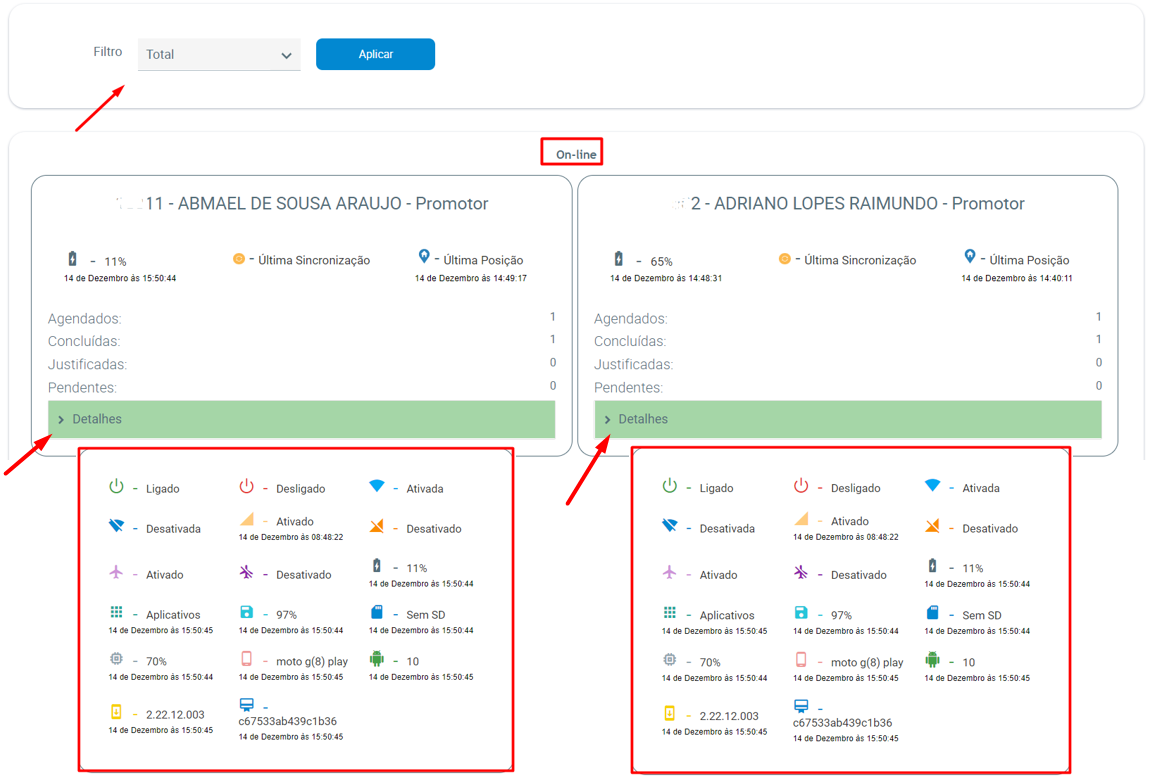Viewport: 1159px width, 780px height.
Task: Click Sem SD card icon in left details panel
Action: pyautogui.click(x=377, y=612)
